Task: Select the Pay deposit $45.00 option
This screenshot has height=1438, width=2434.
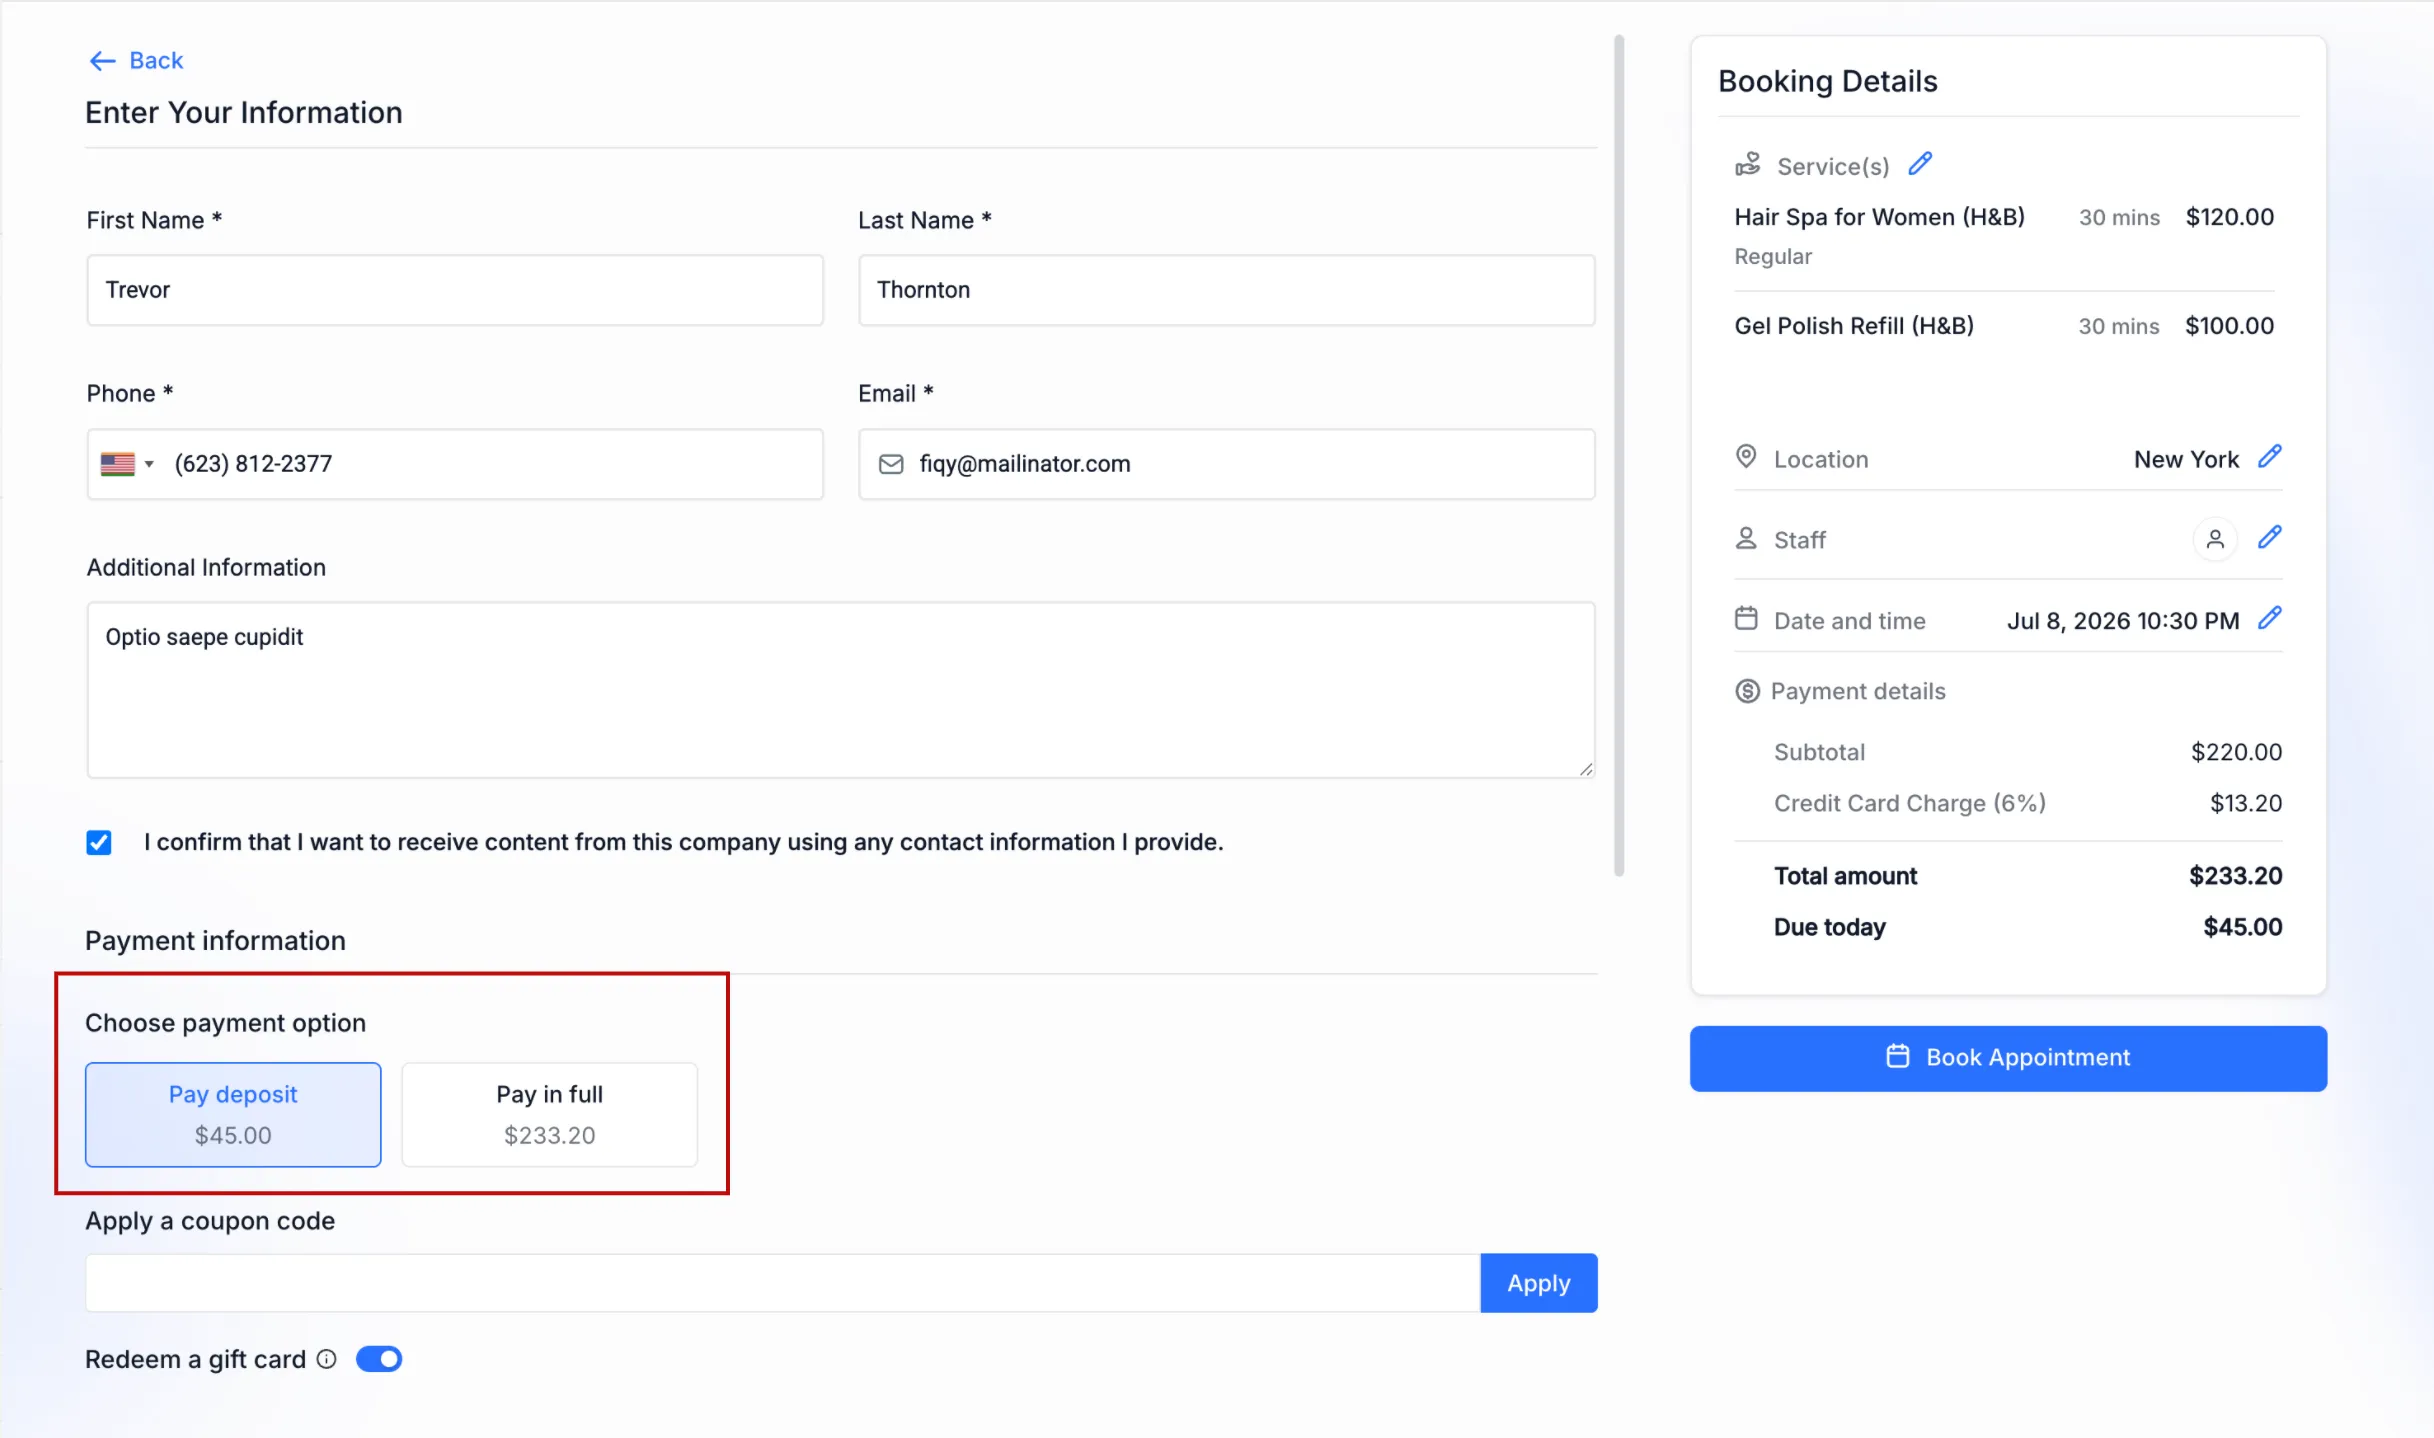Action: 233,1114
